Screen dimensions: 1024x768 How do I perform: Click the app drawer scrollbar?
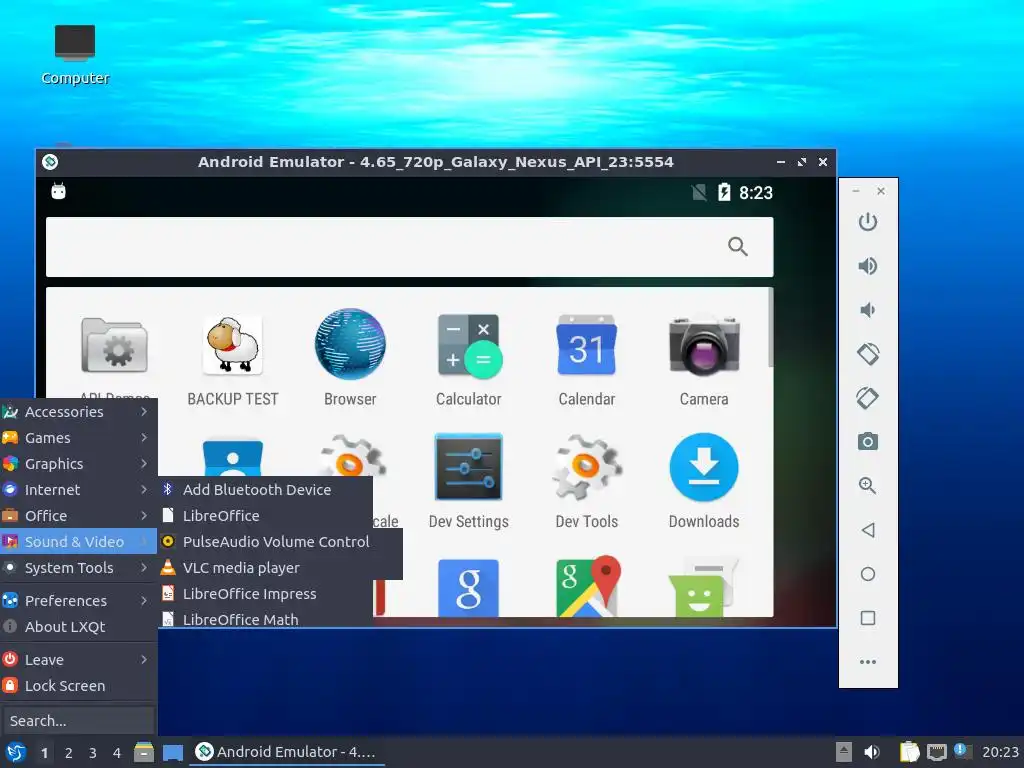click(771, 327)
